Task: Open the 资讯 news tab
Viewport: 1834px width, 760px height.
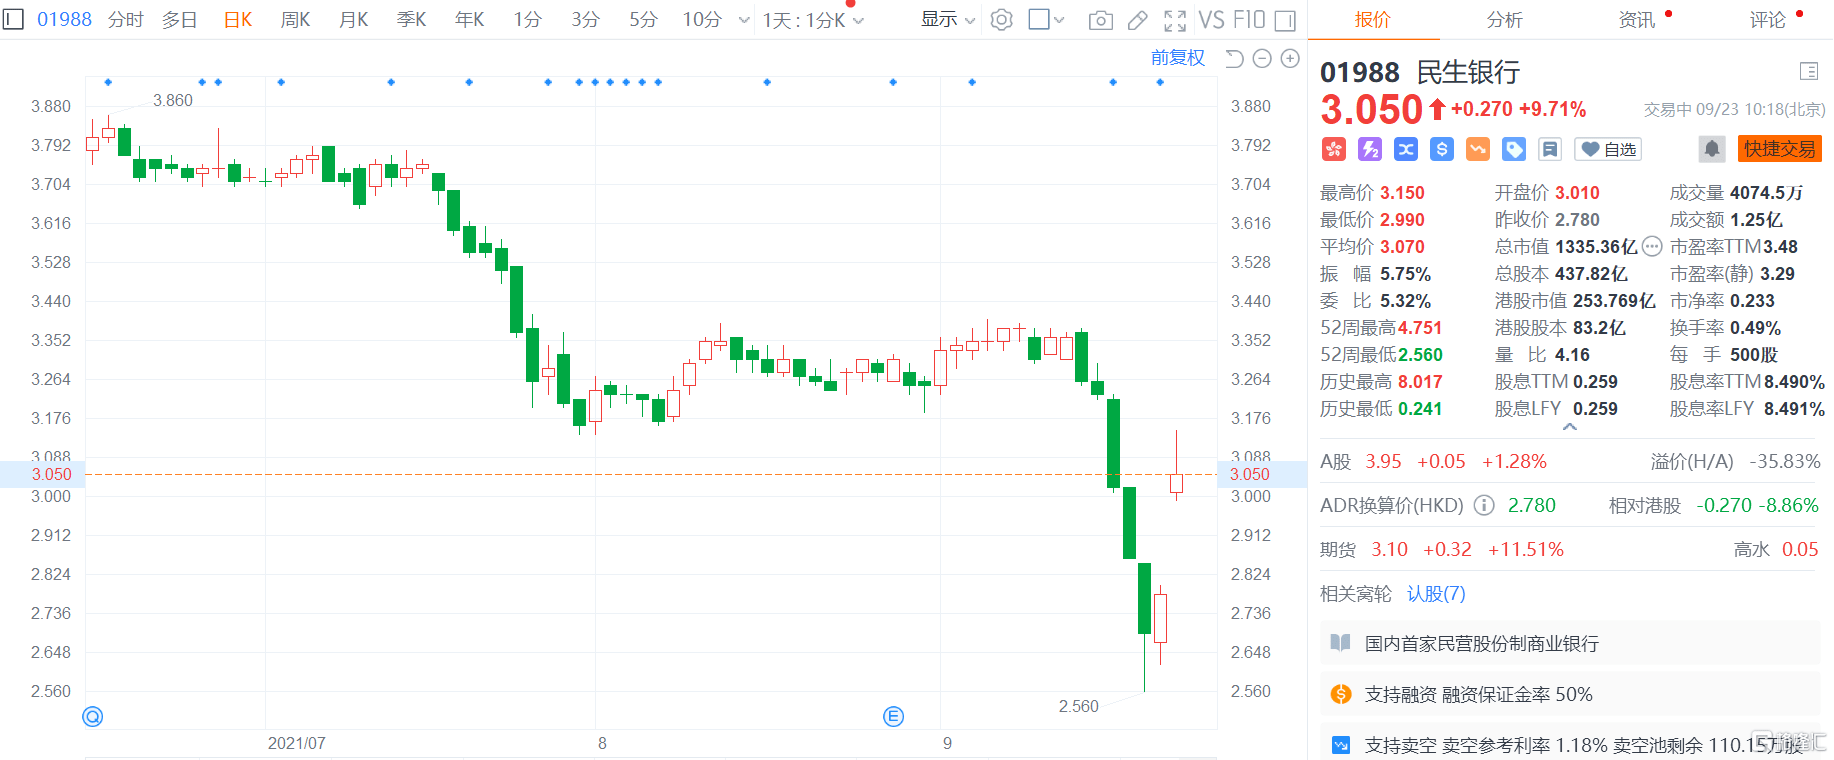Action: click(x=1636, y=20)
